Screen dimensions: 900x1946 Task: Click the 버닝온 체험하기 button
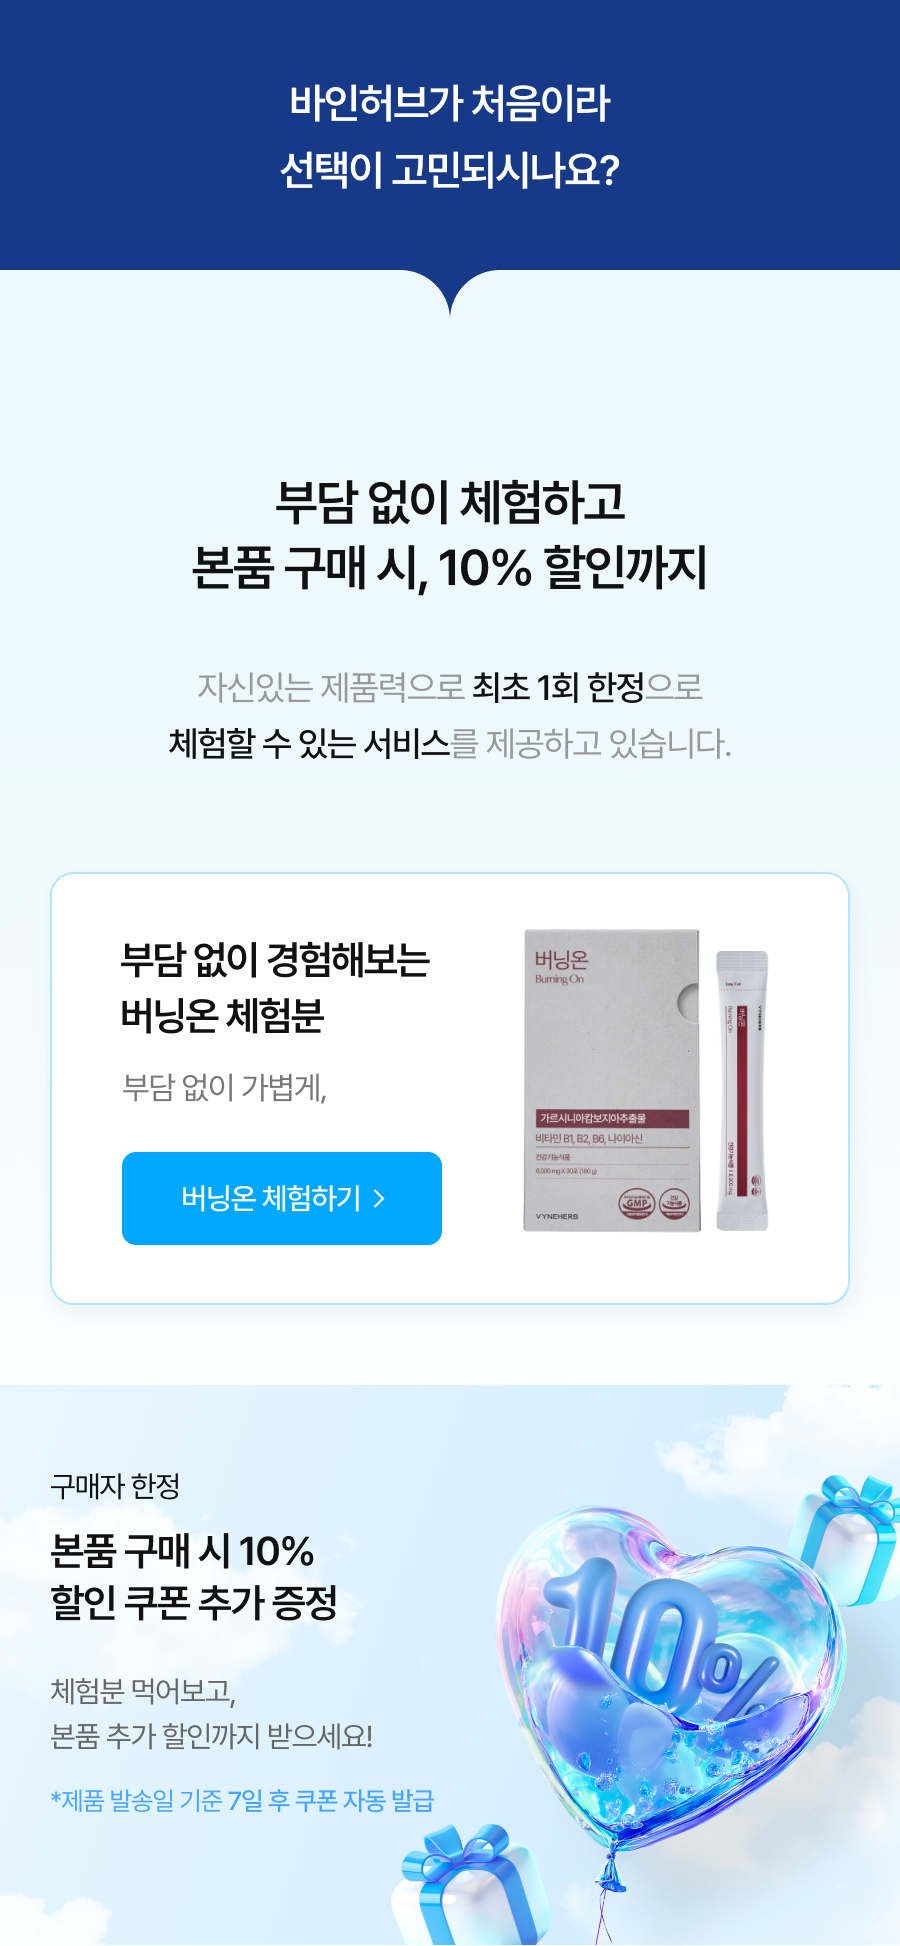[x=282, y=1198]
